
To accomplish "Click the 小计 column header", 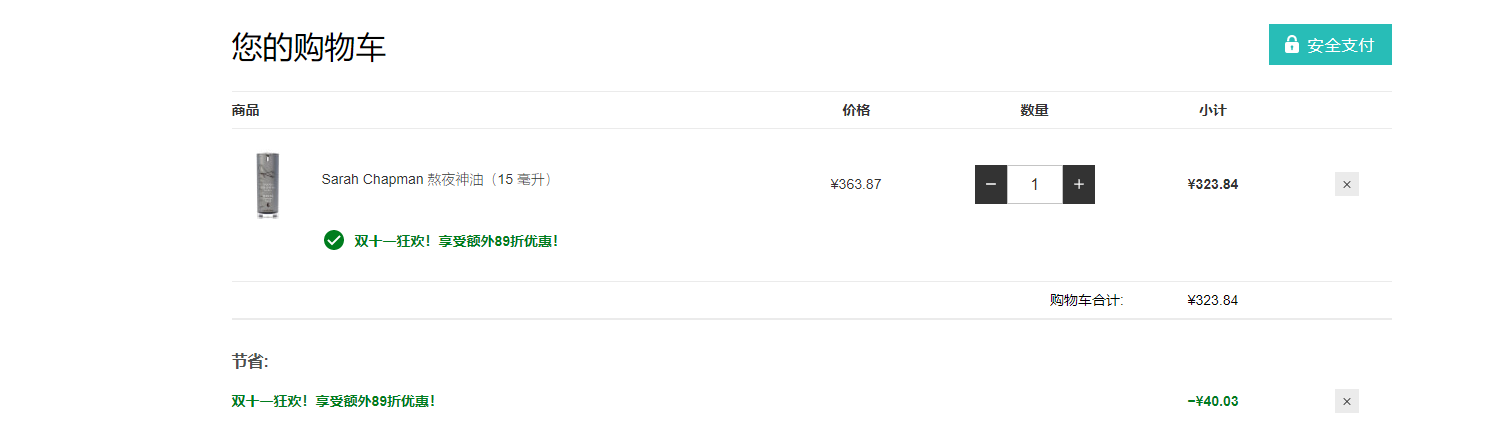I will (x=1213, y=110).
